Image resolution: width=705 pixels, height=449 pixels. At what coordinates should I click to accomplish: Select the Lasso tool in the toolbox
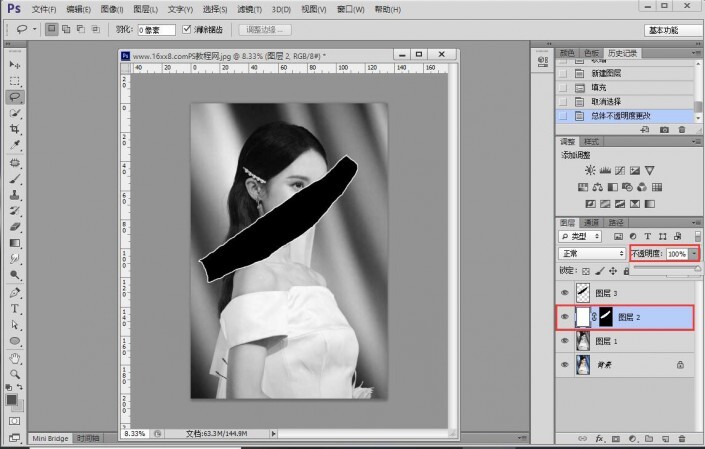[15, 97]
